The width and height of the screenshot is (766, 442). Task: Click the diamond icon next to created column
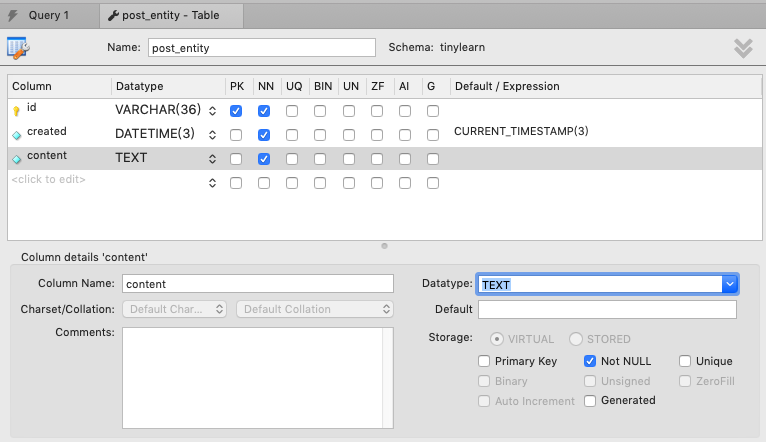(x=16, y=135)
